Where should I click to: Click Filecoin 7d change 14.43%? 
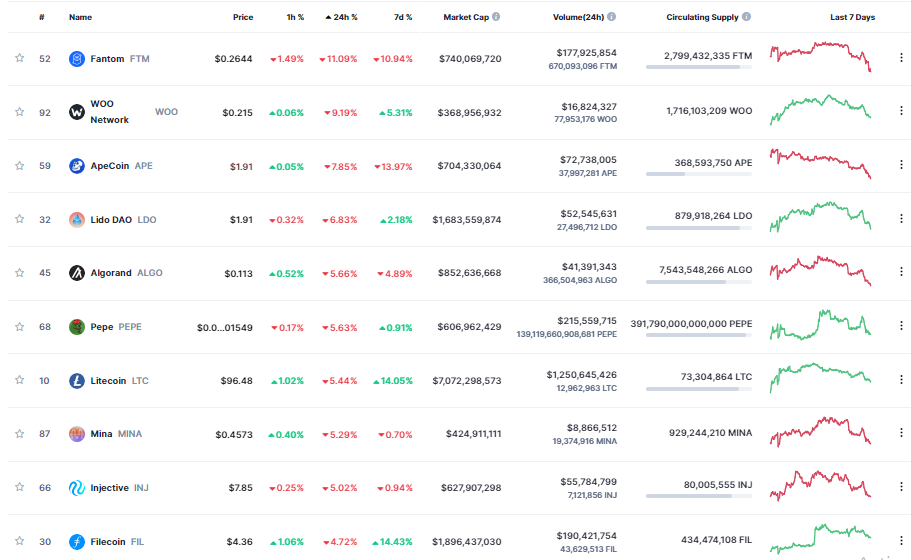click(393, 542)
